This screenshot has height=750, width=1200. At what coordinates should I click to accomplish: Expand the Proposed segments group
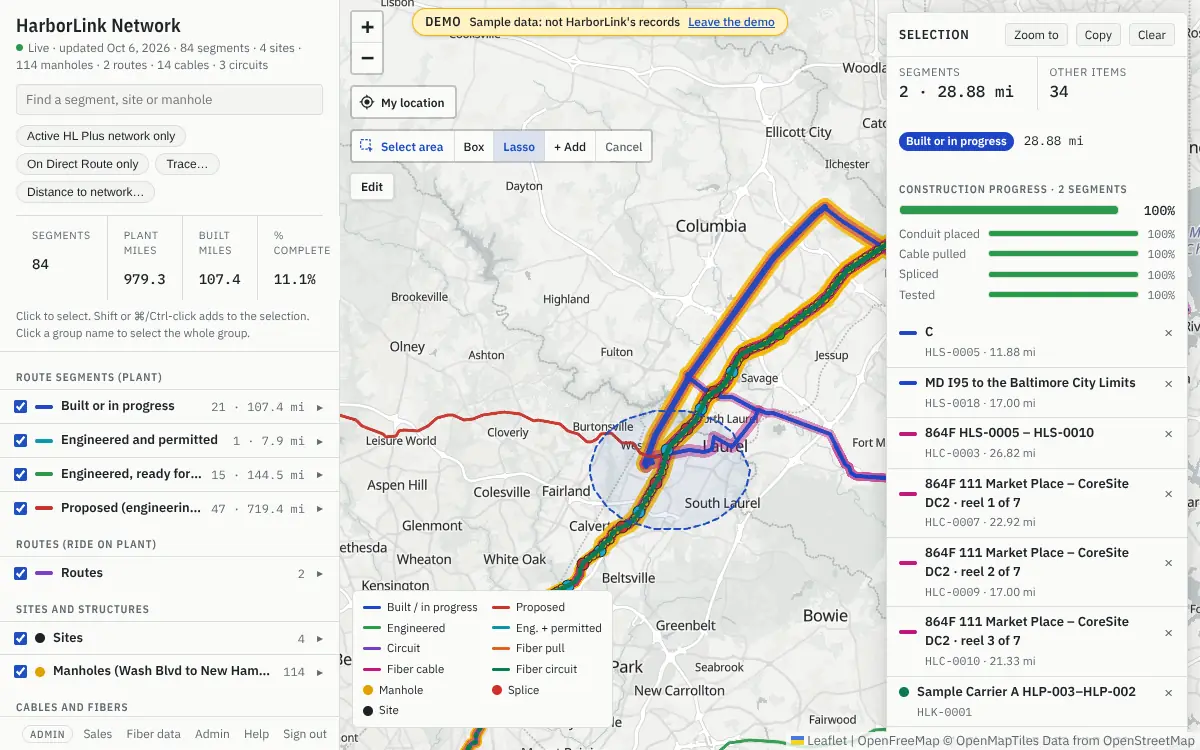320,509
